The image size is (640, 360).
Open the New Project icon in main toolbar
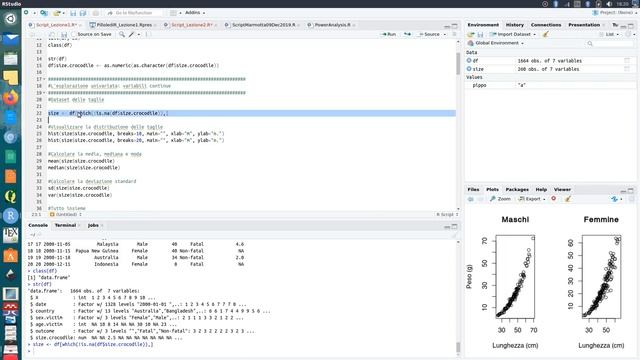point(44,13)
